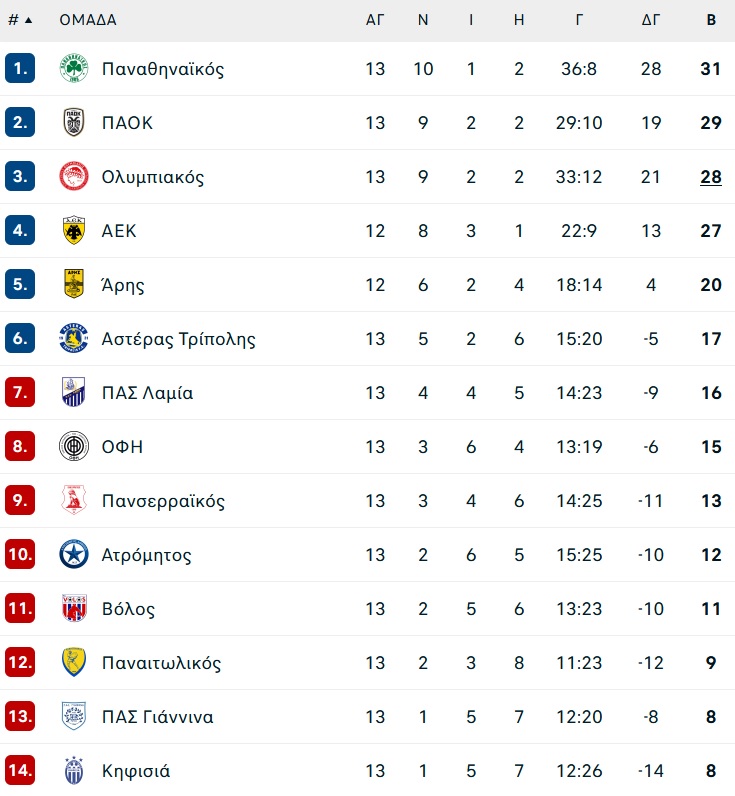Image resolution: width=735 pixels, height=796 pixels.
Task: Sort table by the # rank arrow
Action: (21, 20)
